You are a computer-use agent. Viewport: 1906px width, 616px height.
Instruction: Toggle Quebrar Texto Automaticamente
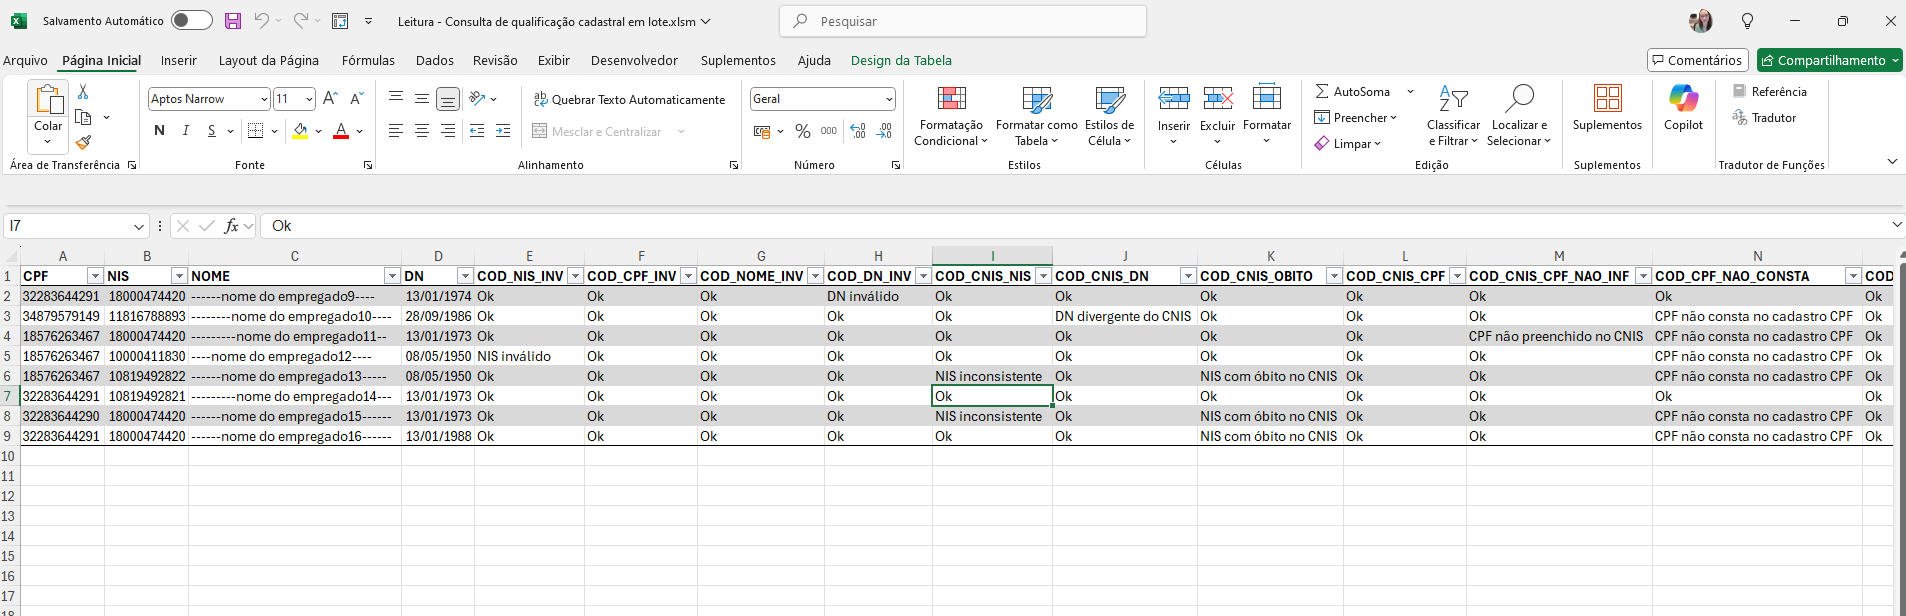[x=629, y=99]
